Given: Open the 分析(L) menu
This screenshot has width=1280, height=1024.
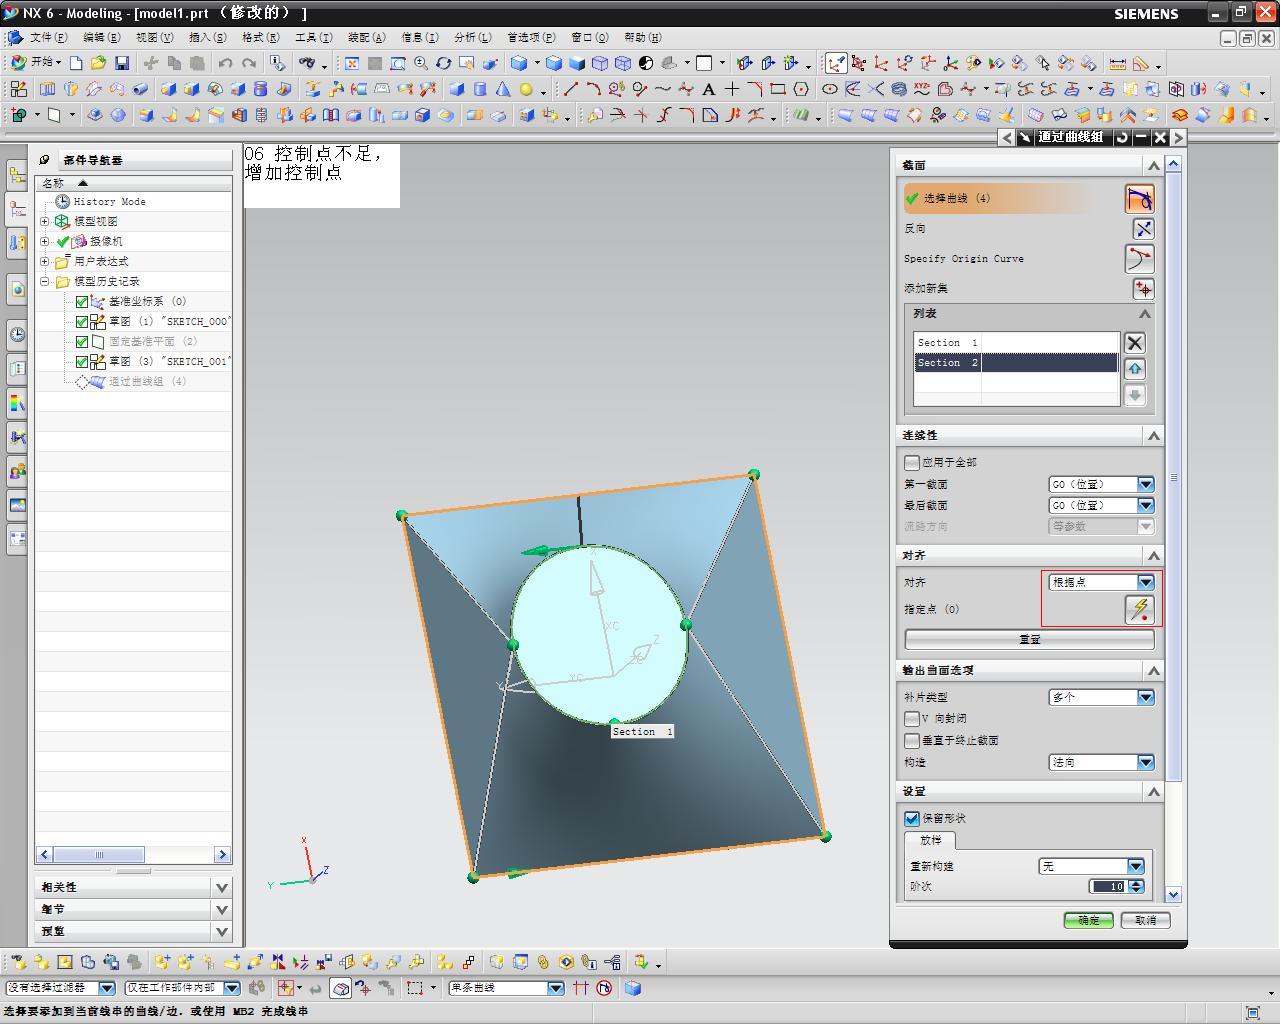Looking at the screenshot, I should (x=472, y=37).
